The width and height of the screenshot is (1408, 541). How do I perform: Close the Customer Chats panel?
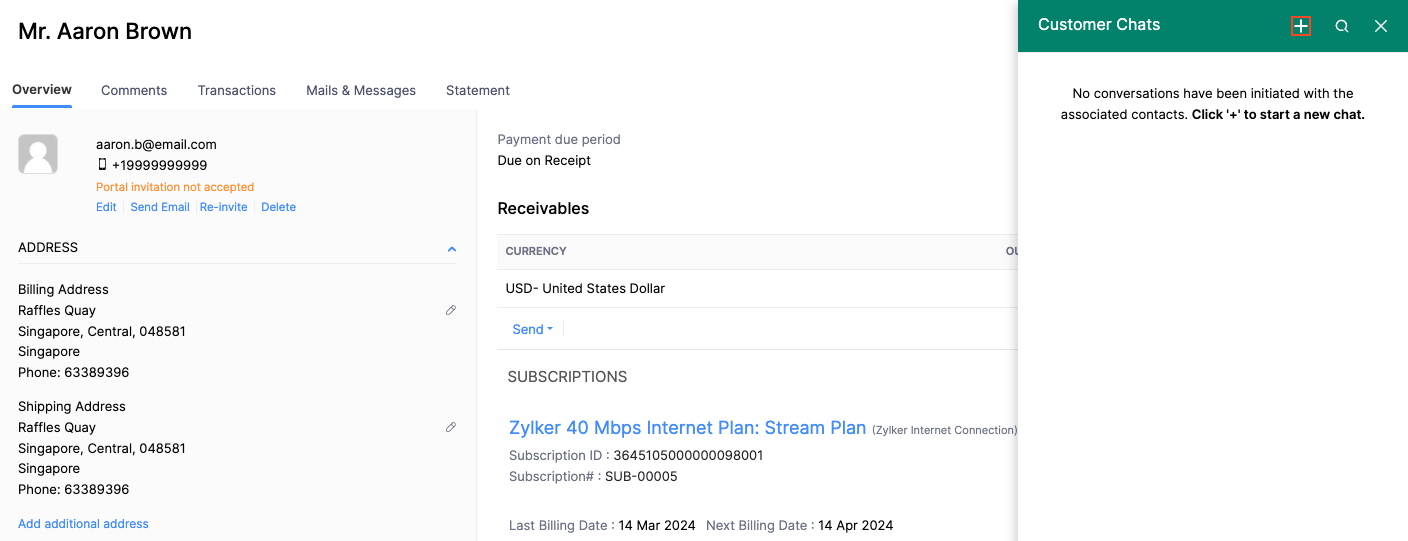1381,26
